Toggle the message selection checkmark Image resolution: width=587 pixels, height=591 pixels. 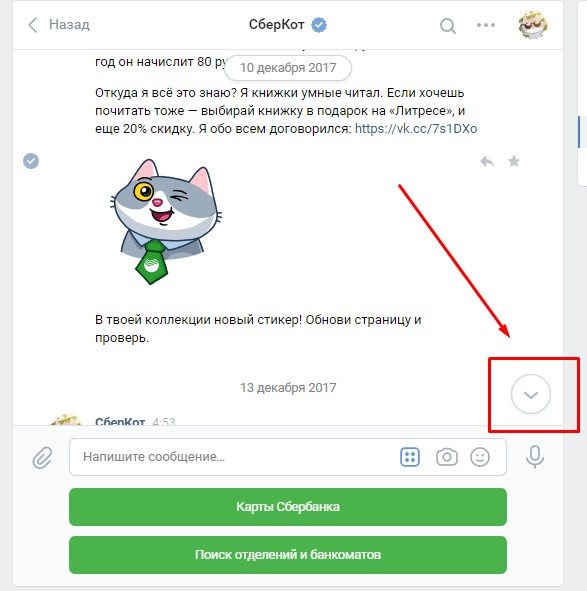(31, 161)
